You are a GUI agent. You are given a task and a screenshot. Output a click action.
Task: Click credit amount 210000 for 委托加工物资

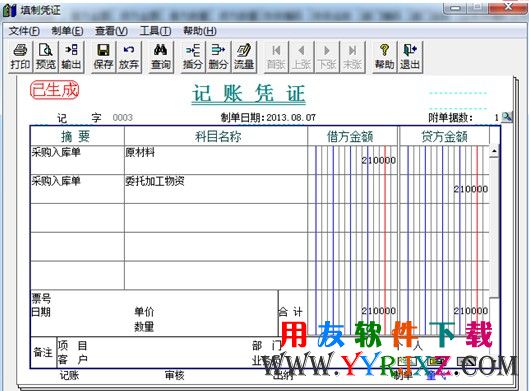(471, 189)
